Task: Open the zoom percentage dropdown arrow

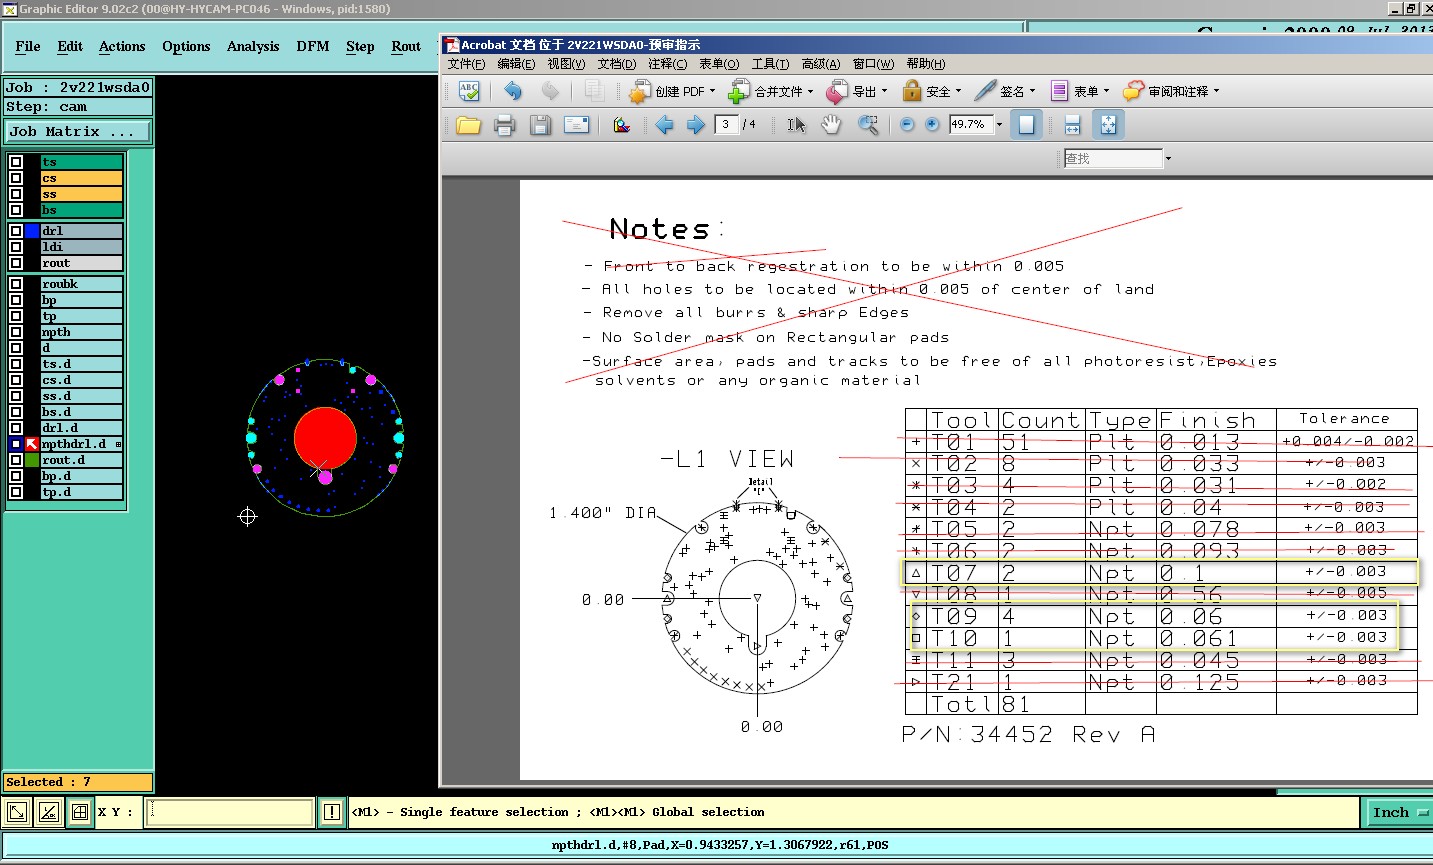Action: point(999,125)
